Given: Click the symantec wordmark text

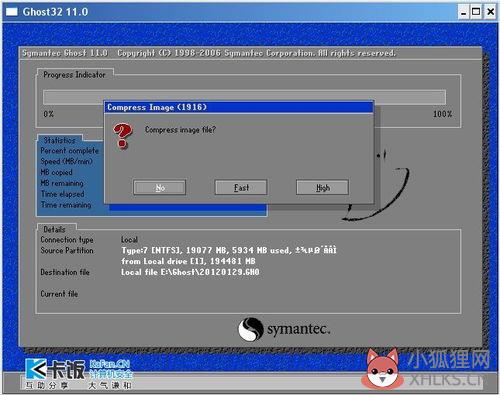Looking at the screenshot, I should (299, 329).
